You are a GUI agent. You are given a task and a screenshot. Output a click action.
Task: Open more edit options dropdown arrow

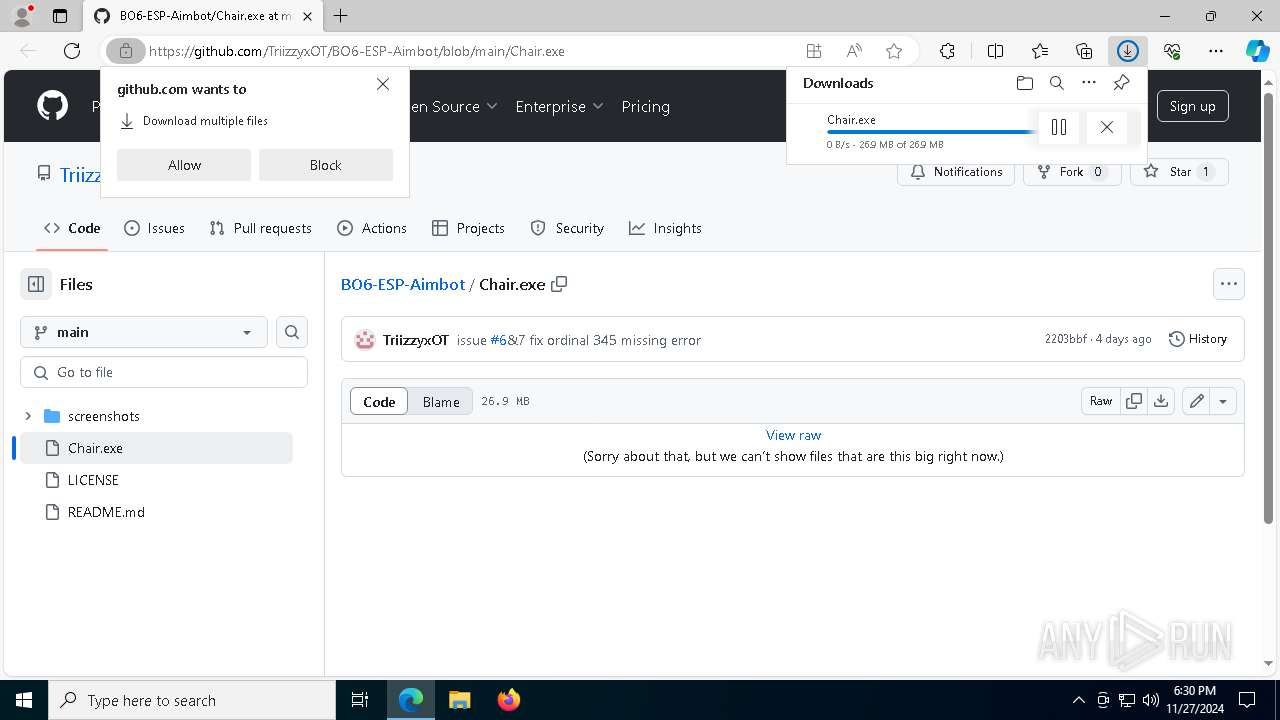(x=1223, y=401)
